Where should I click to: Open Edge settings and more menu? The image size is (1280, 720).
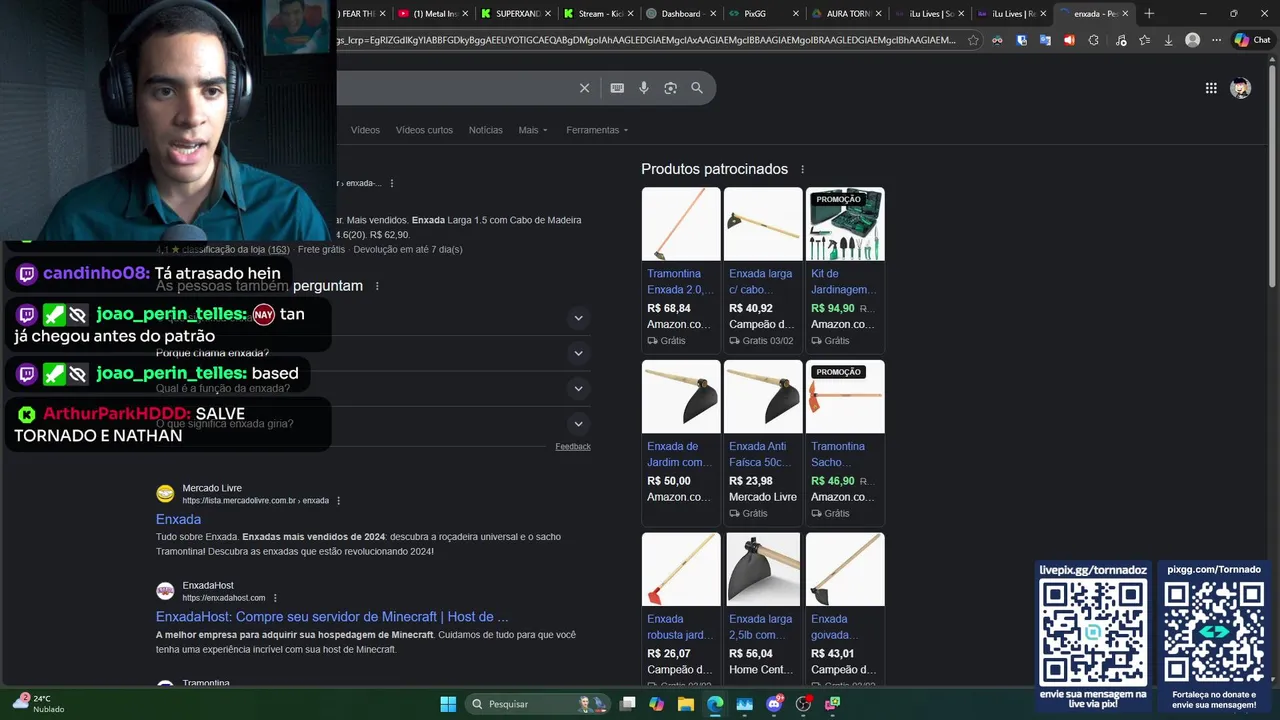tap(1216, 40)
